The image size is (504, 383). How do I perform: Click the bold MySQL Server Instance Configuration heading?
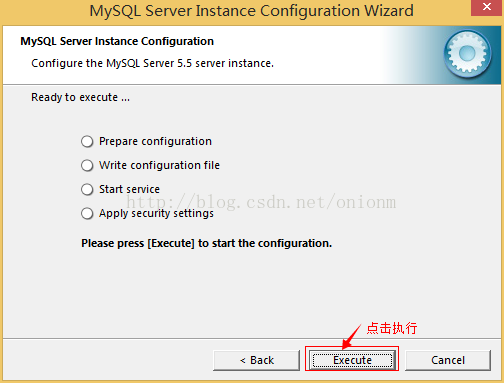[x=117, y=41]
